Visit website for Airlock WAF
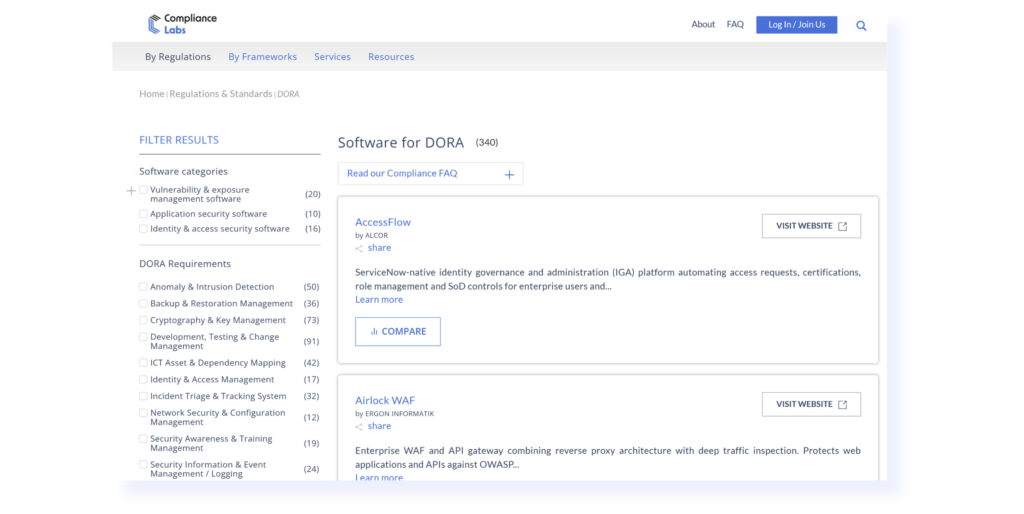The width and height of the screenshot is (1024, 514). [811, 404]
